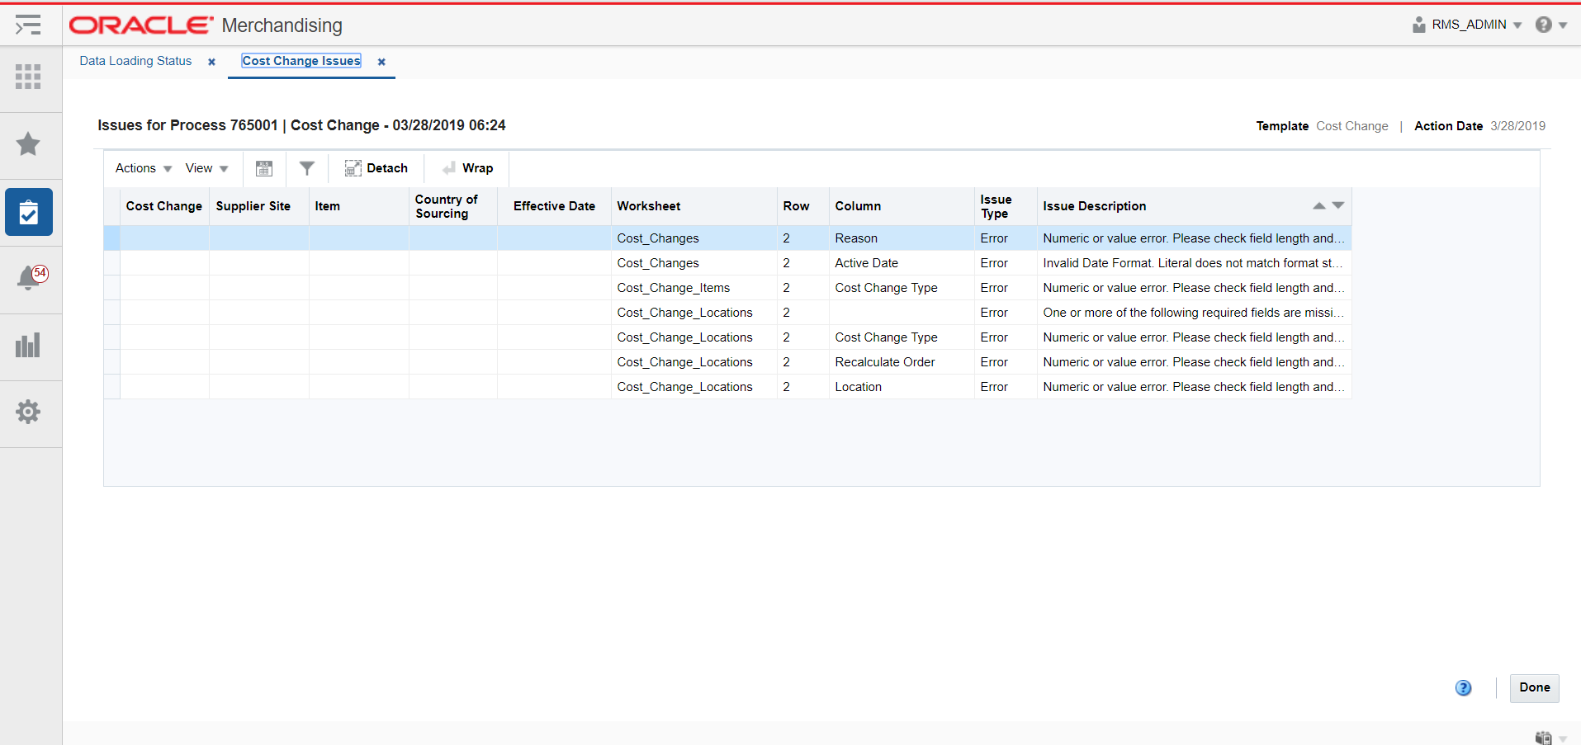Click the required fields missing issue description
Screen dimensions: 1581x745
(1193, 313)
